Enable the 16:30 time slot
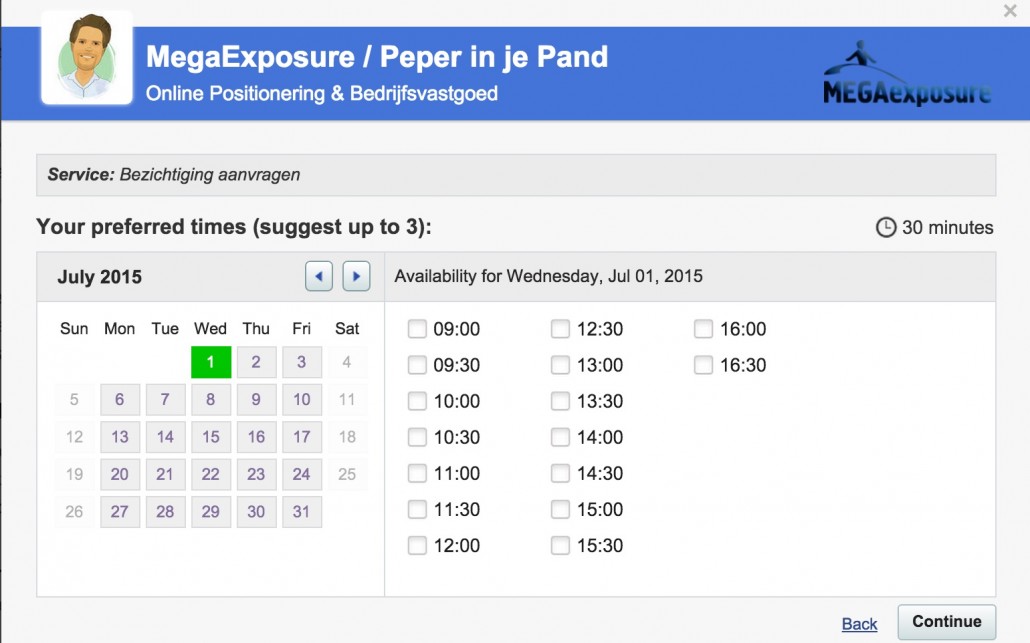This screenshot has width=1030, height=643. tap(704, 365)
